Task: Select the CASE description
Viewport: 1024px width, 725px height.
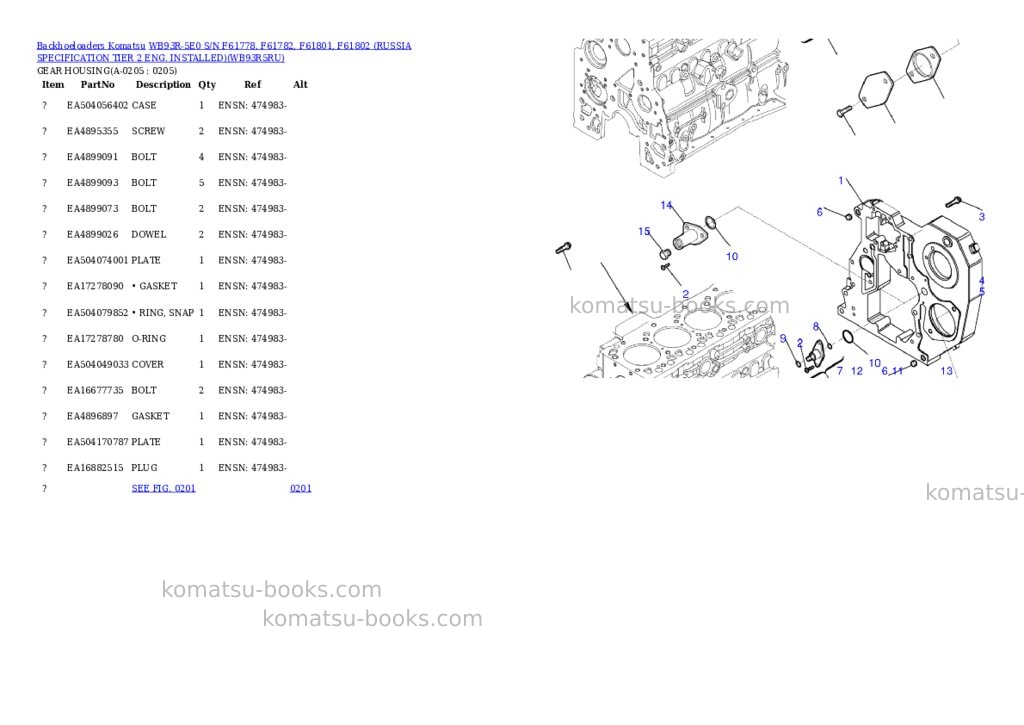Action: click(x=144, y=105)
